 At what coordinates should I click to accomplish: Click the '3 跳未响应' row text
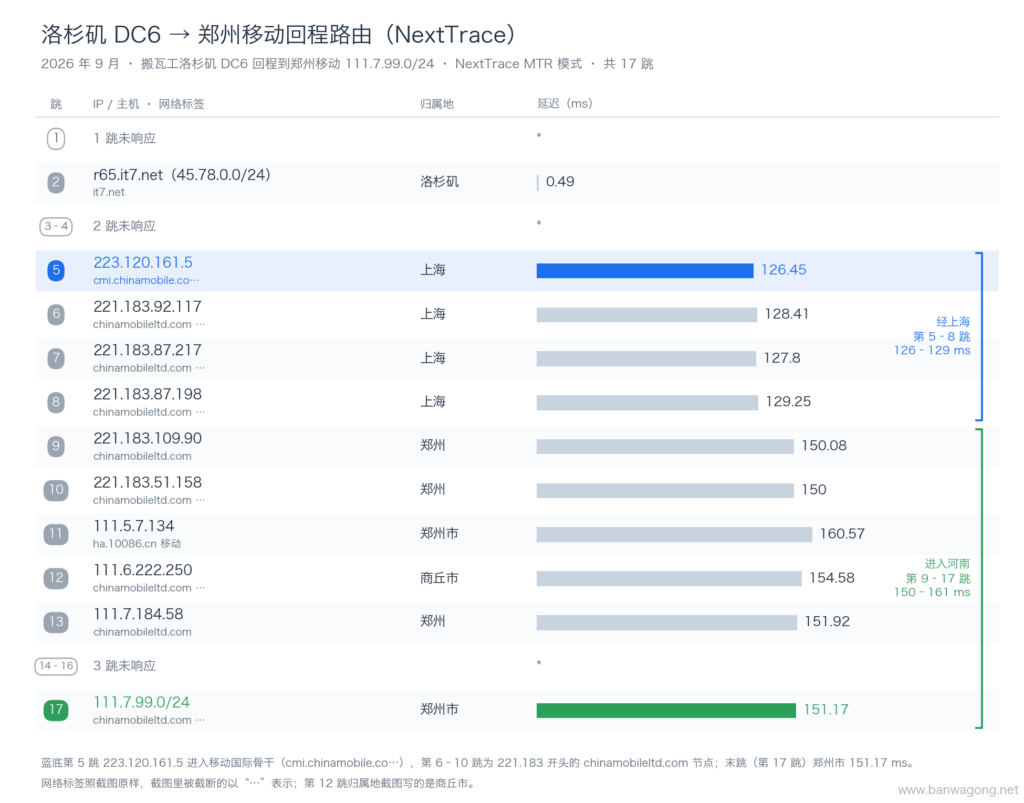124,666
